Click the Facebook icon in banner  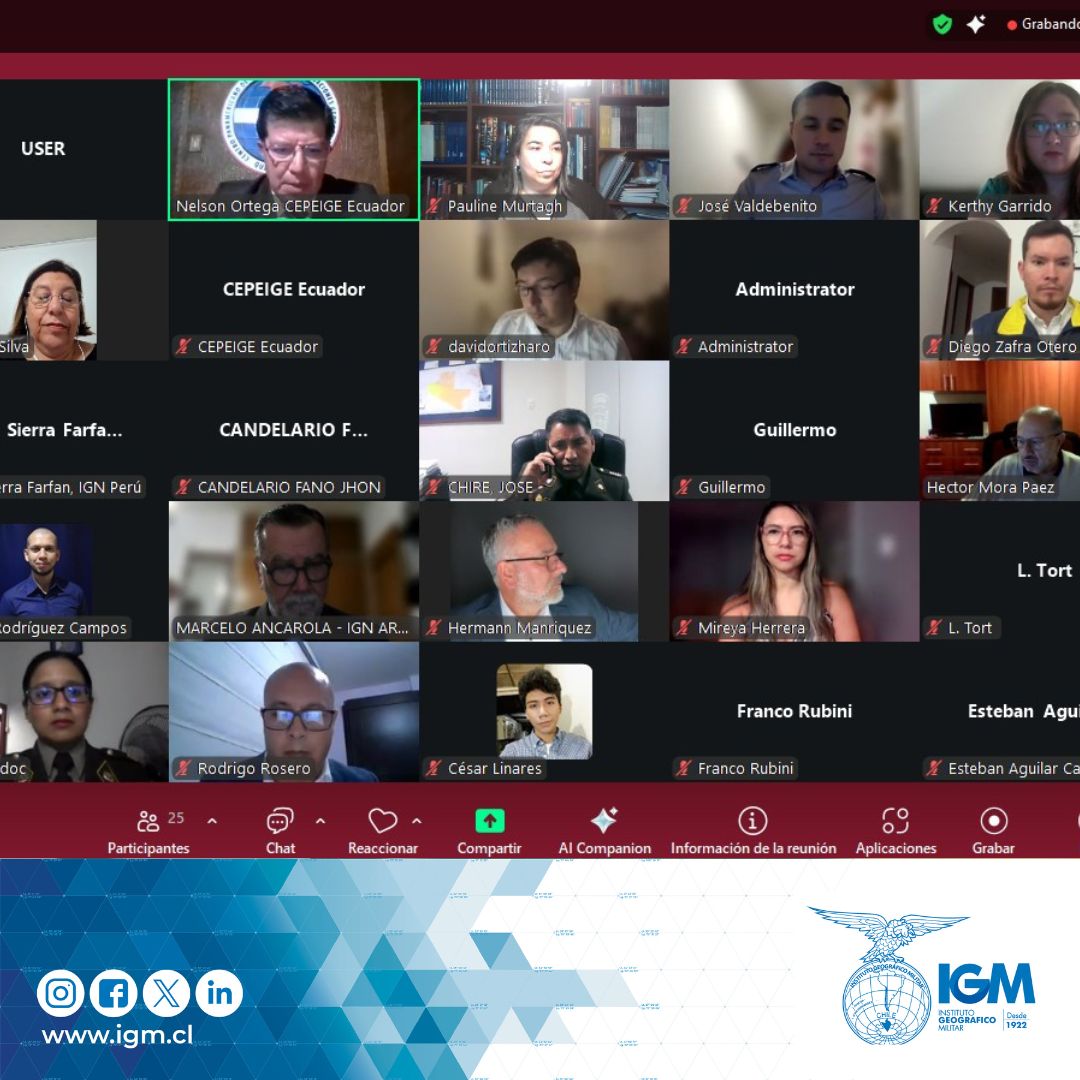[114, 993]
